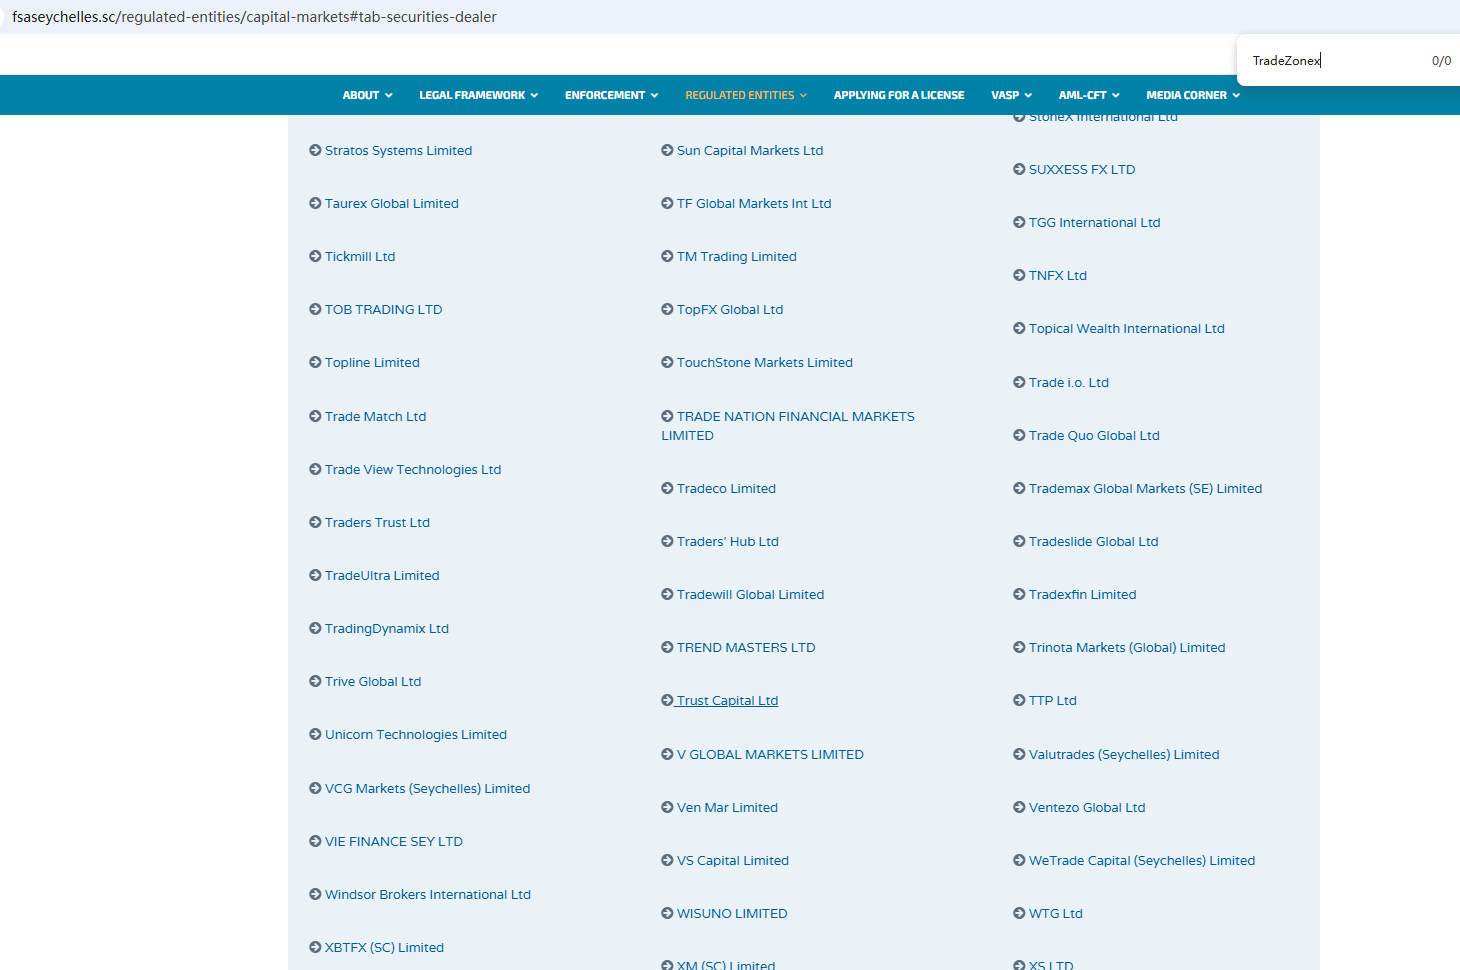The image size is (1460, 970).
Task: Open Traders' Hub Ltd entry
Action: pyautogui.click(x=728, y=541)
